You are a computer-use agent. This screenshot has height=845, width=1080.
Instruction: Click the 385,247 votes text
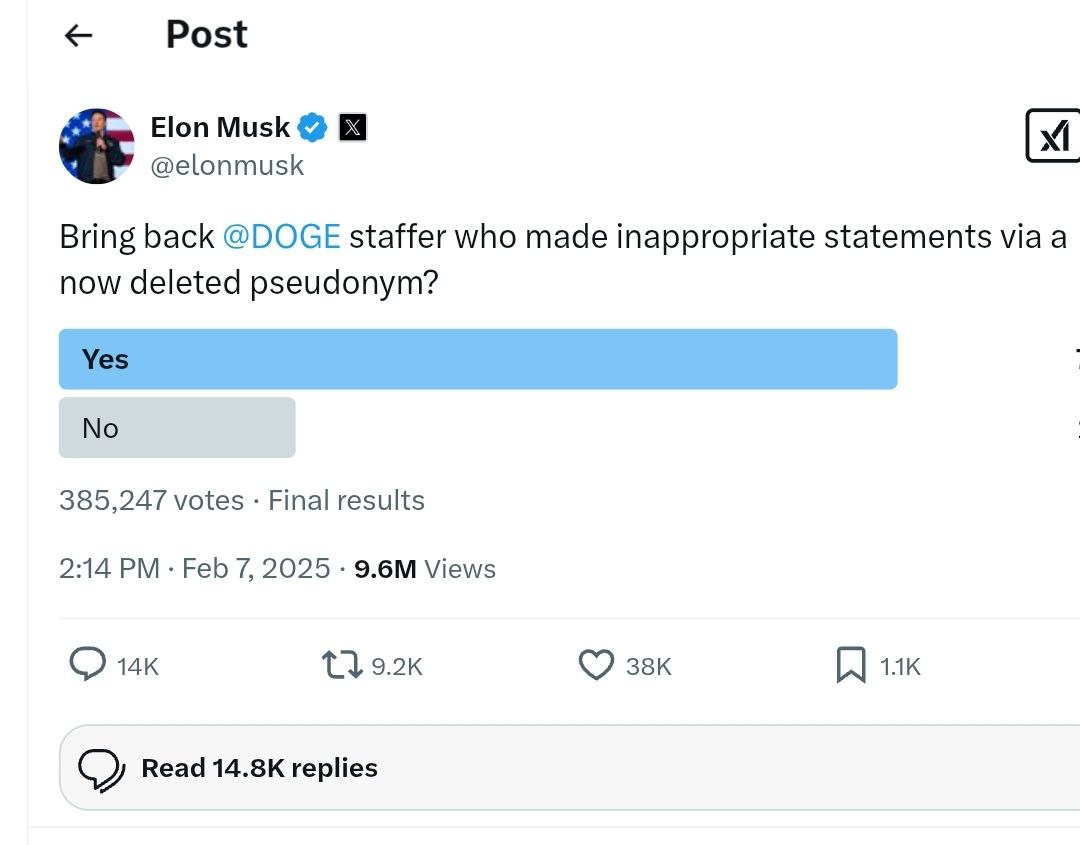point(152,501)
